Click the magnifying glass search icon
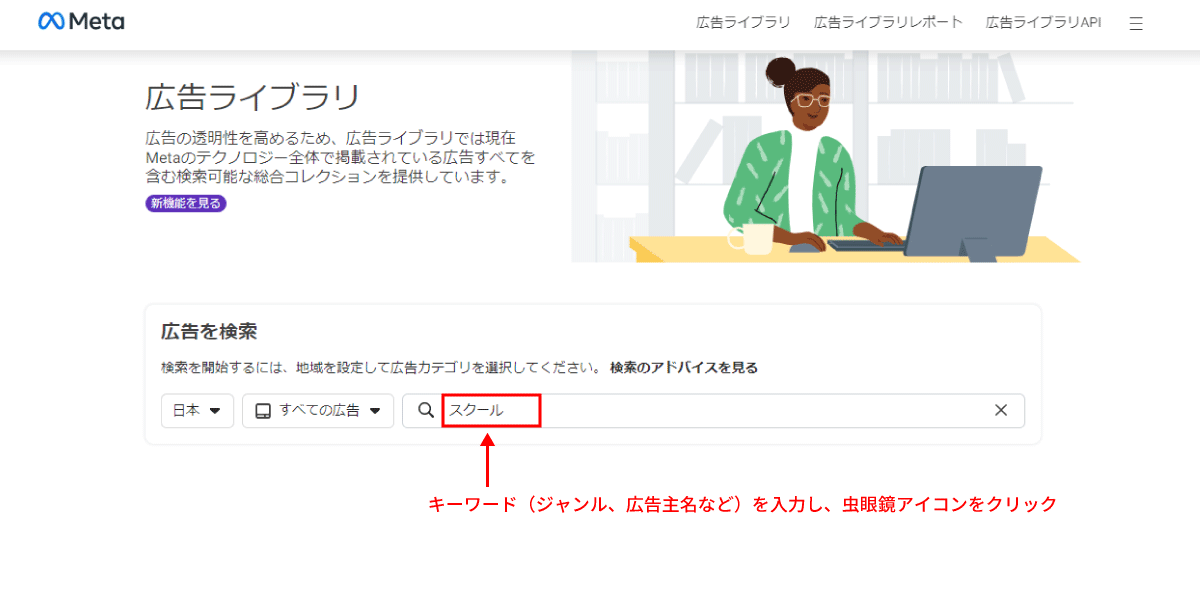The image size is (1200, 600). [426, 410]
